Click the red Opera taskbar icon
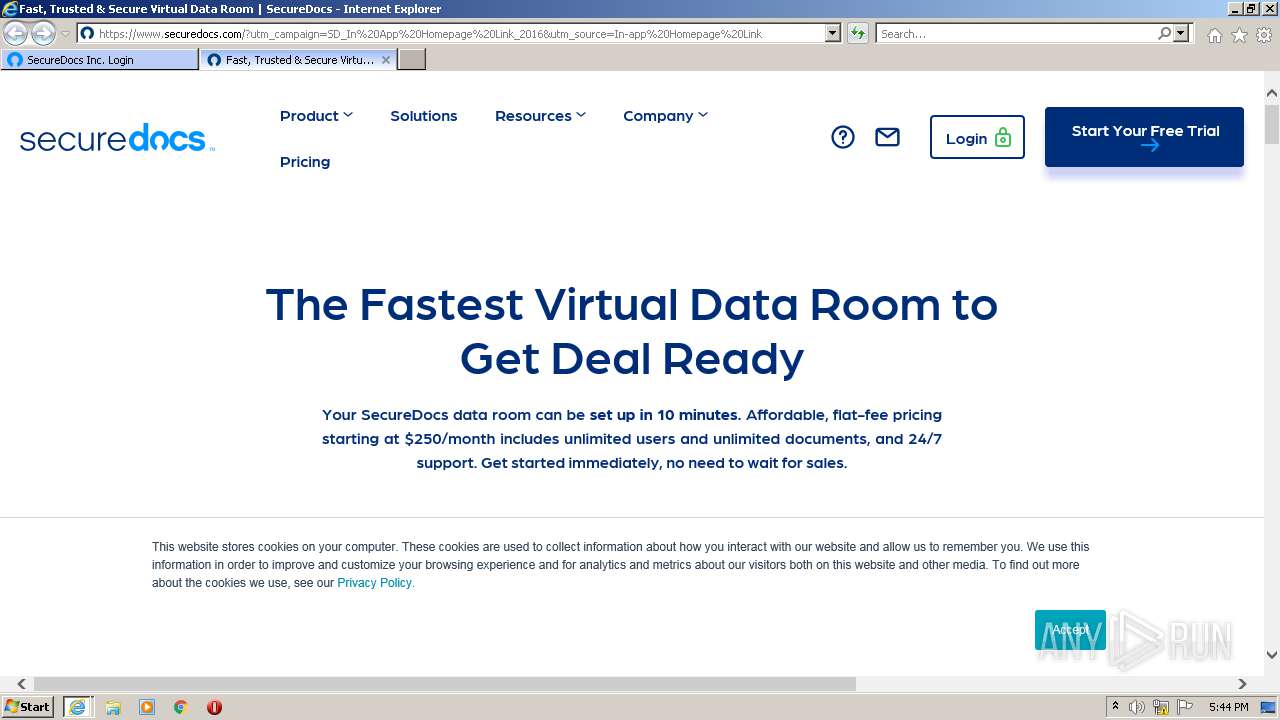Image resolution: width=1280 pixels, height=720 pixels. click(x=214, y=707)
